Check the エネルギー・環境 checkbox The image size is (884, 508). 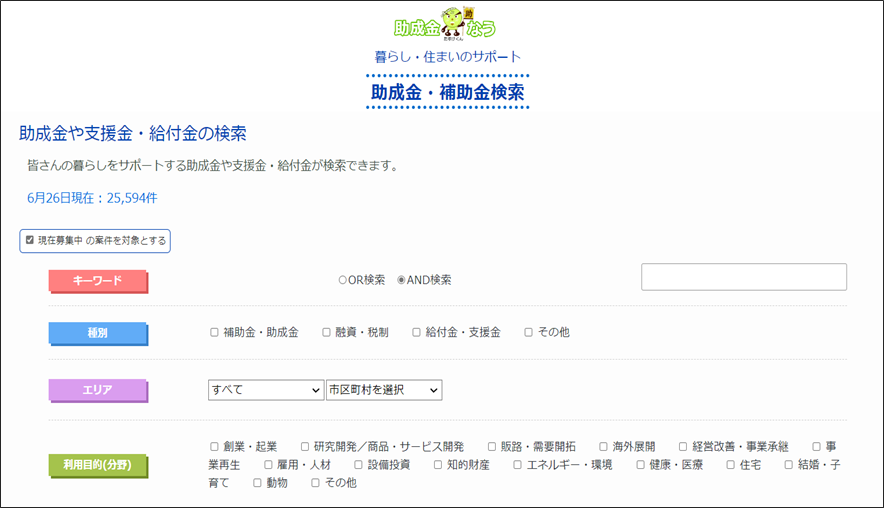coord(518,465)
